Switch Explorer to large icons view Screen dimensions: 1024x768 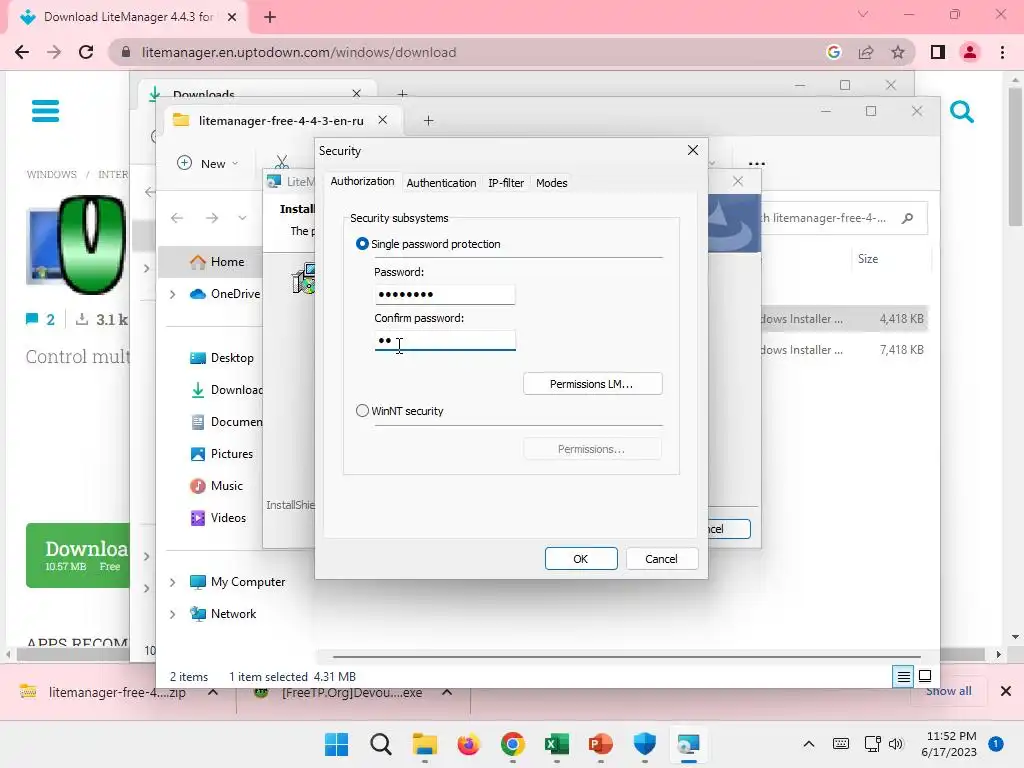click(x=925, y=676)
